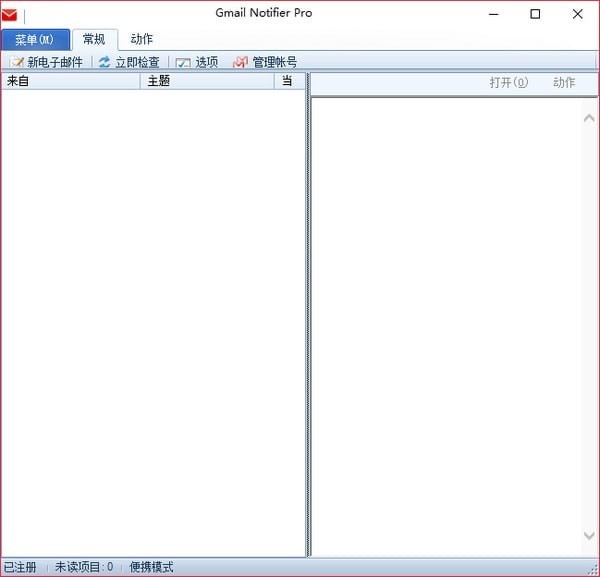Click the 动作 button in preview pane

[x=564, y=83]
